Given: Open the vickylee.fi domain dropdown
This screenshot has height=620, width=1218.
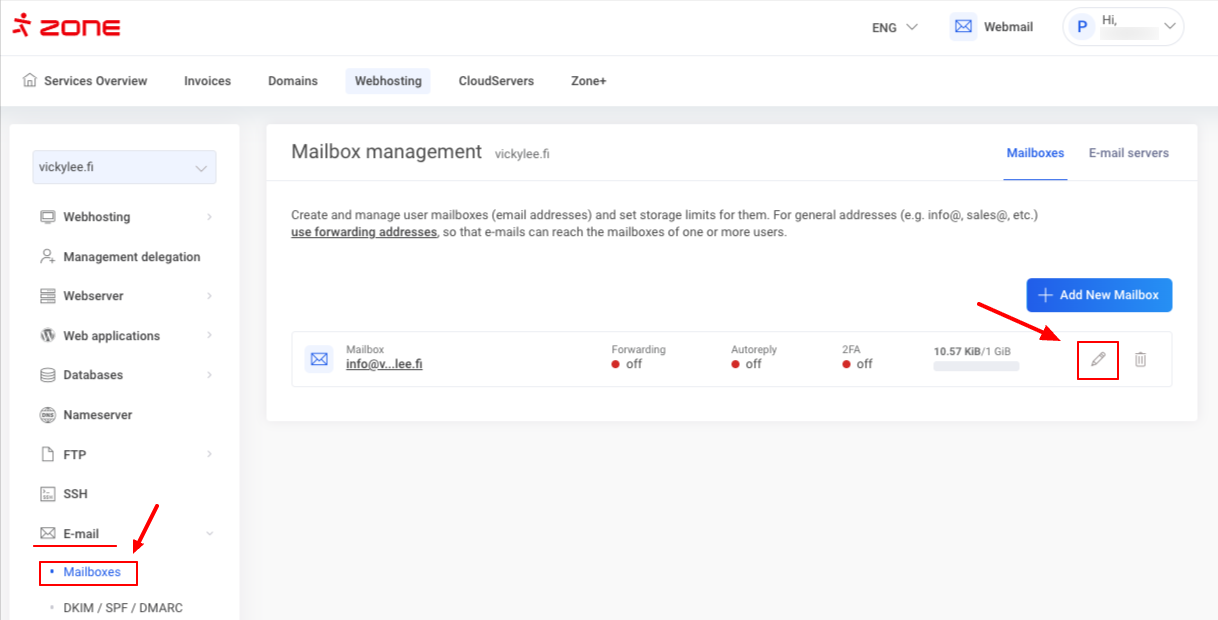Looking at the screenshot, I should pyautogui.click(x=124, y=168).
